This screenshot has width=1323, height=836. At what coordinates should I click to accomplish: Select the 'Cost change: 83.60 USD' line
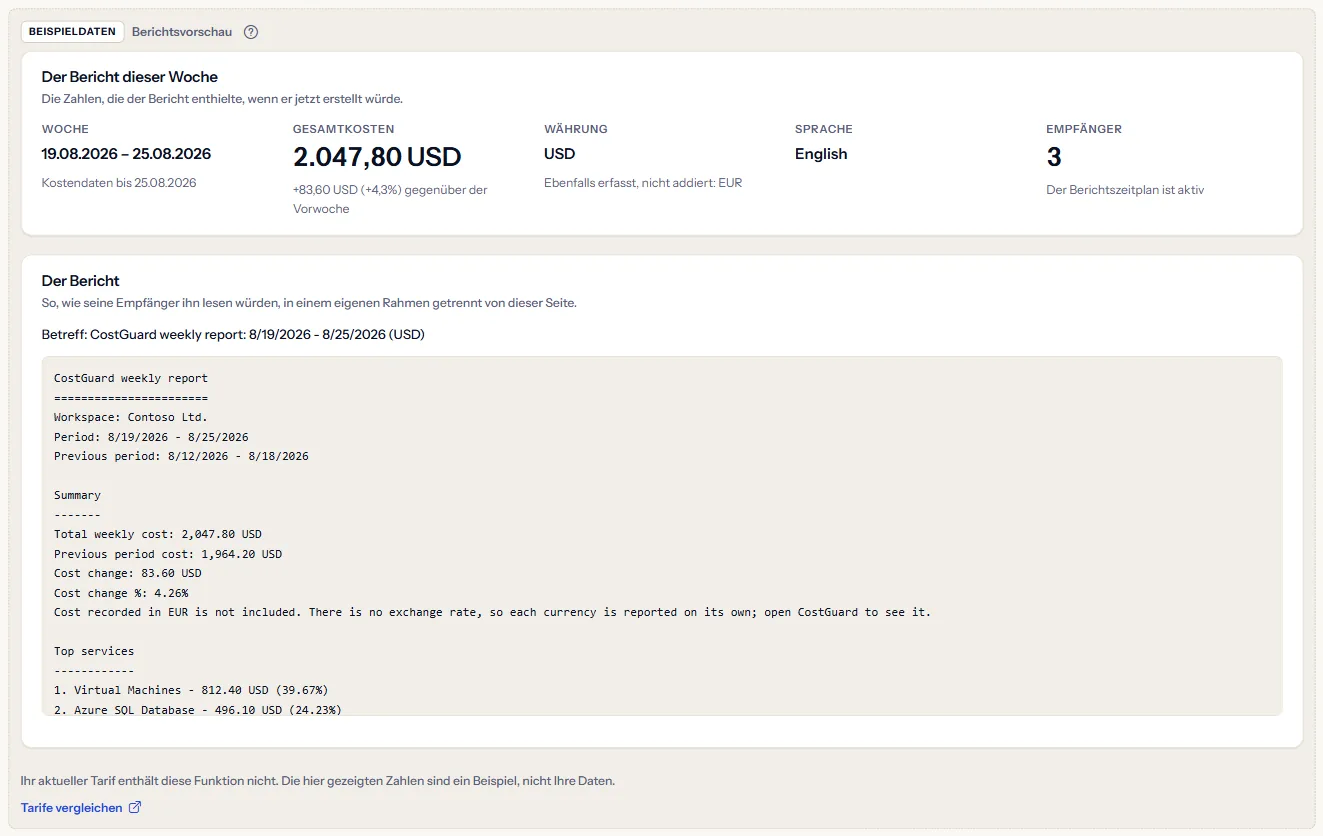128,573
